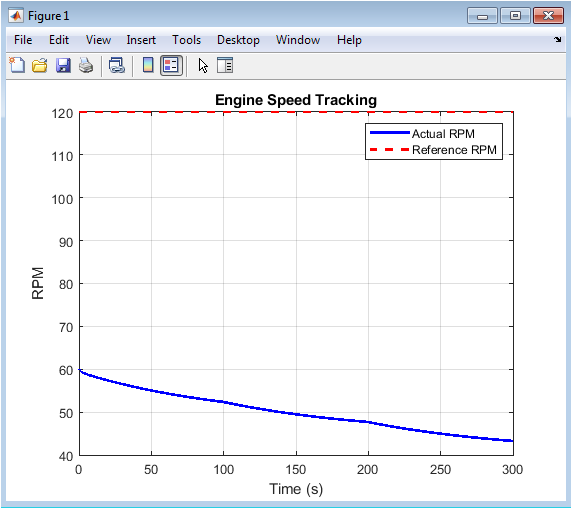Expand the View menu
This screenshot has width=572, height=509.
coord(98,40)
